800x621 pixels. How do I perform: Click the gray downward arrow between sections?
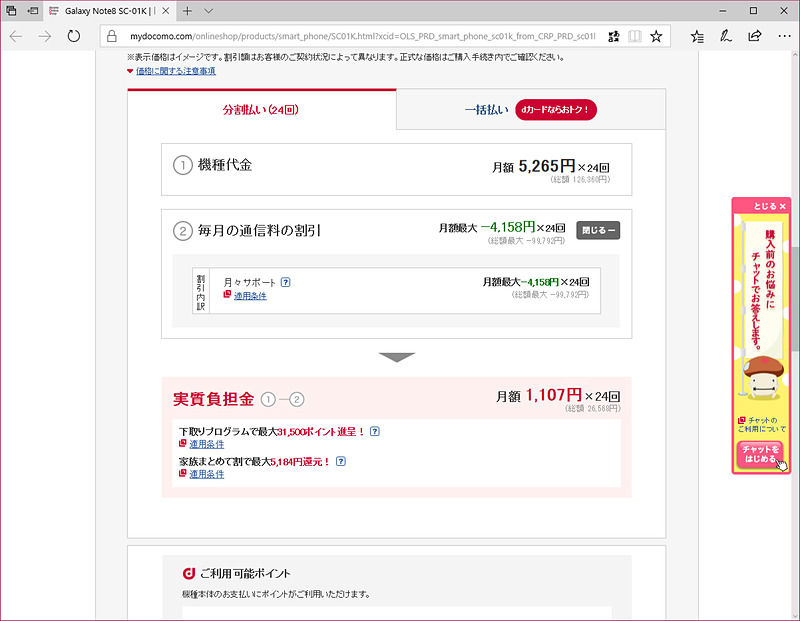click(x=398, y=356)
